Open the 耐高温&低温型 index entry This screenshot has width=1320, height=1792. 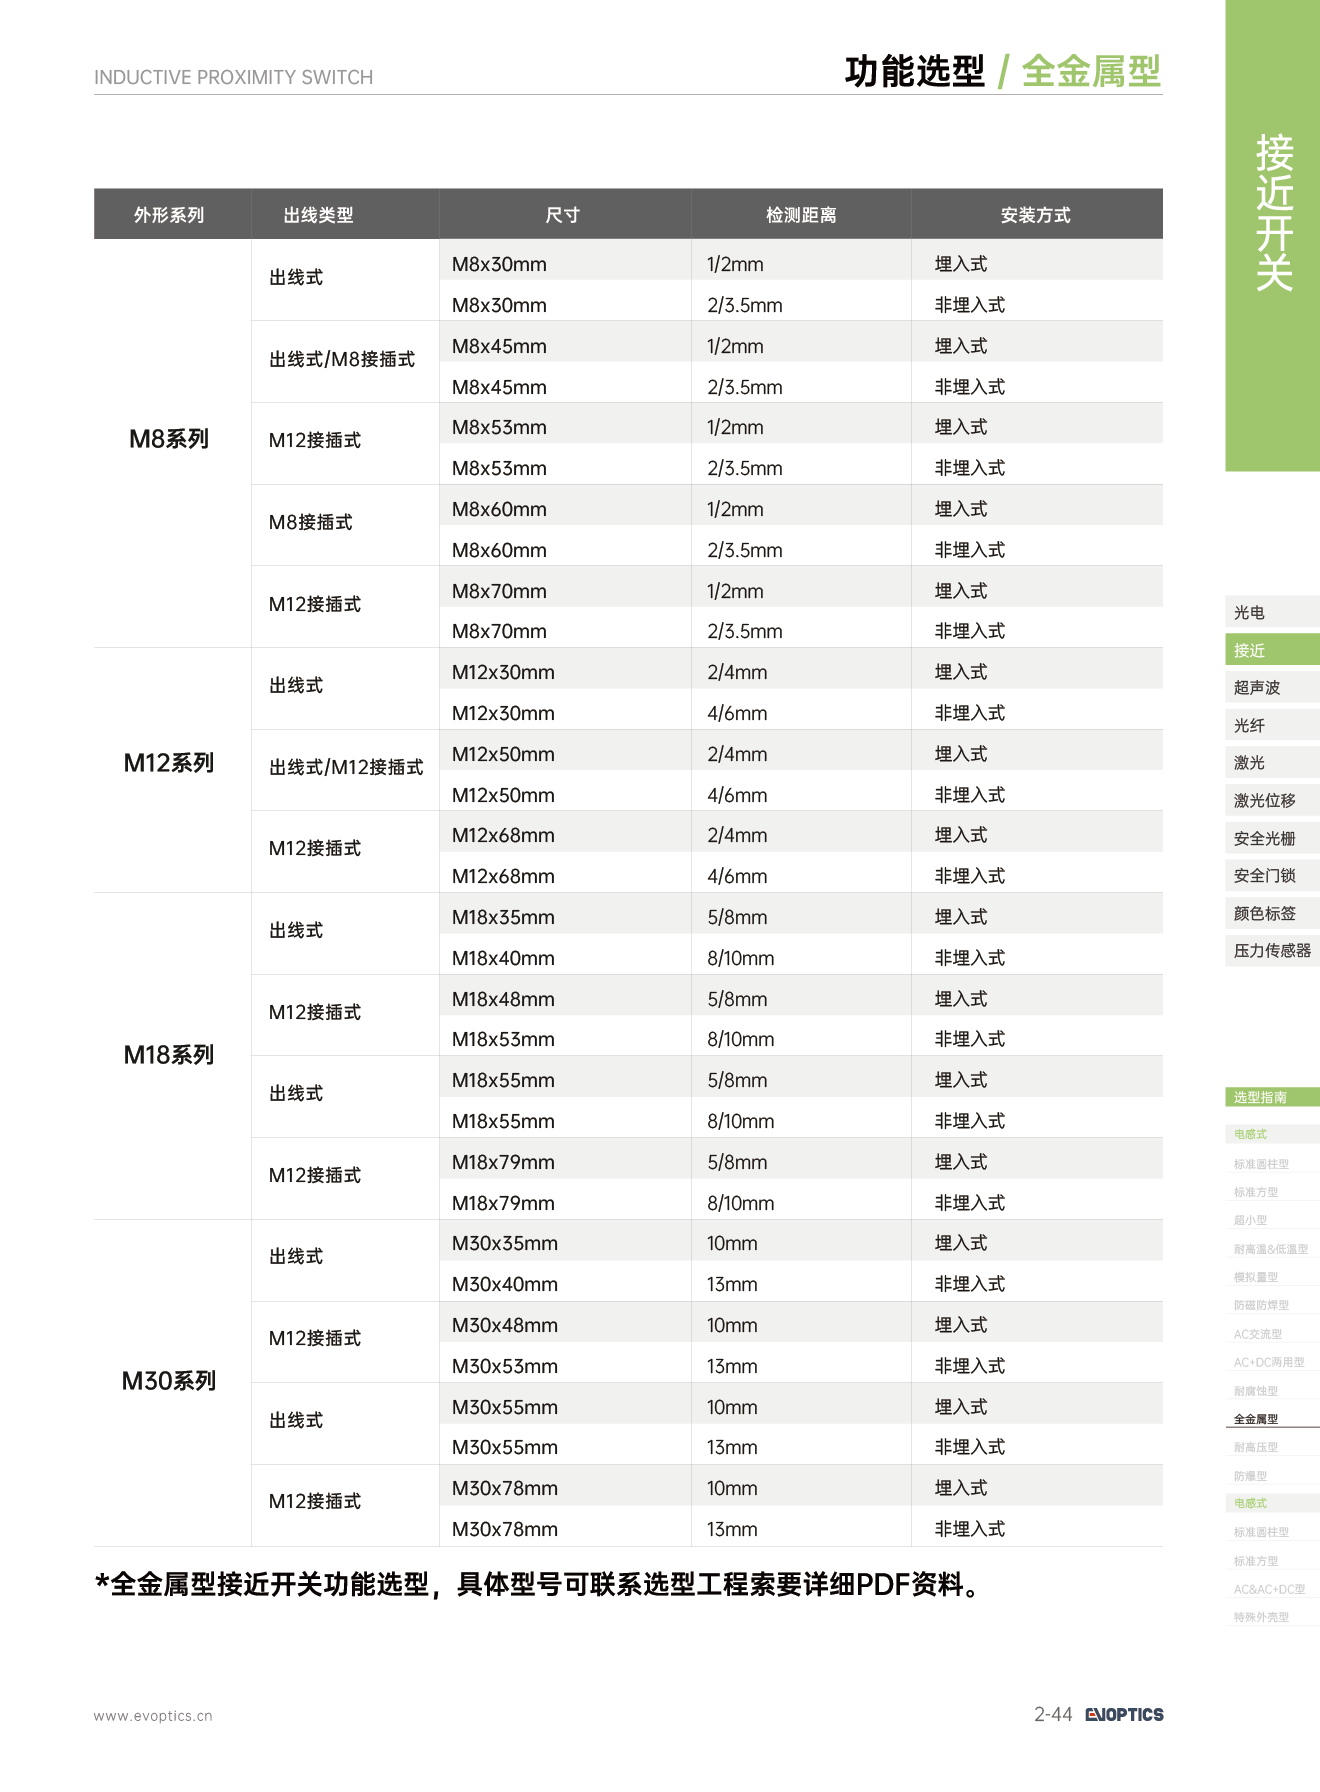pyautogui.click(x=1272, y=1249)
